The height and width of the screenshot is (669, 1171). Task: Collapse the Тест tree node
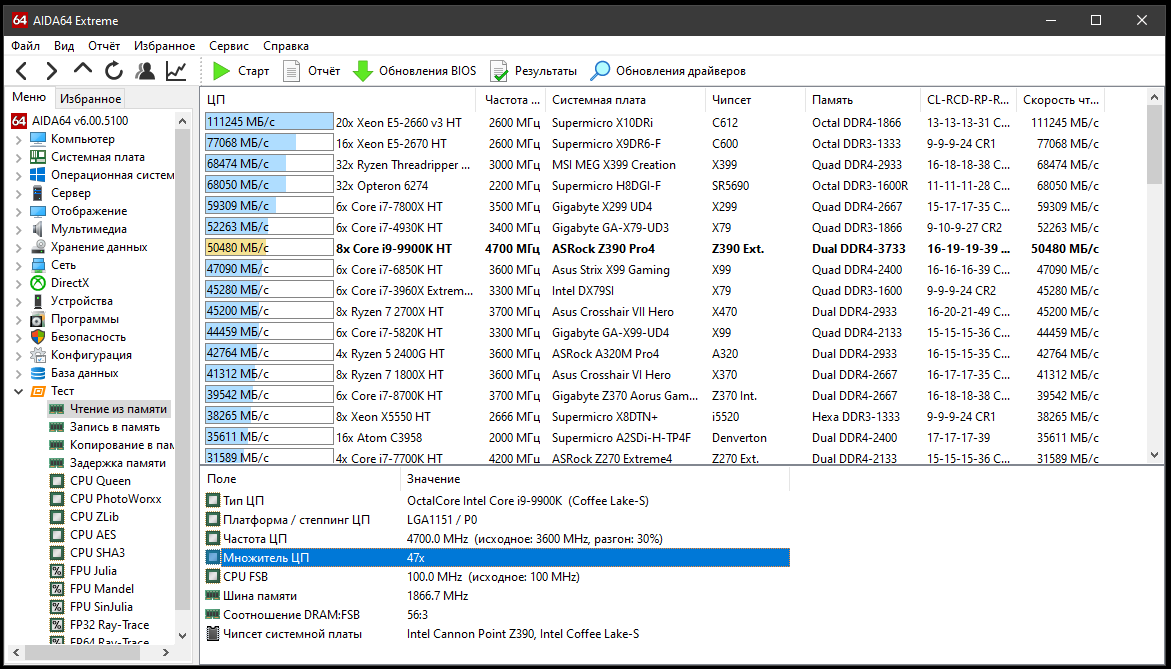pyautogui.click(x=19, y=390)
